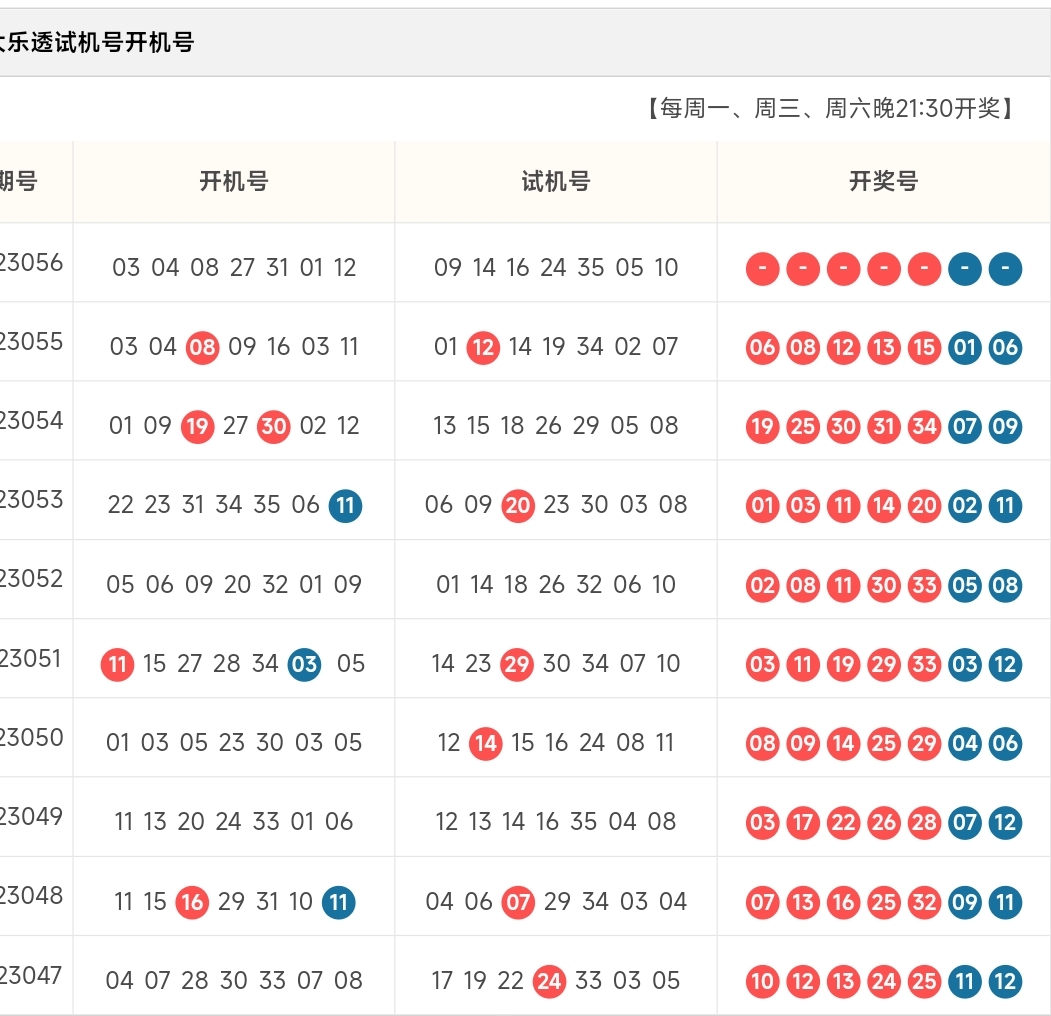1051x1016 pixels.
Task: Click 试机号 numbers 13 15 18 26 29 05 08
Action: [556, 426]
